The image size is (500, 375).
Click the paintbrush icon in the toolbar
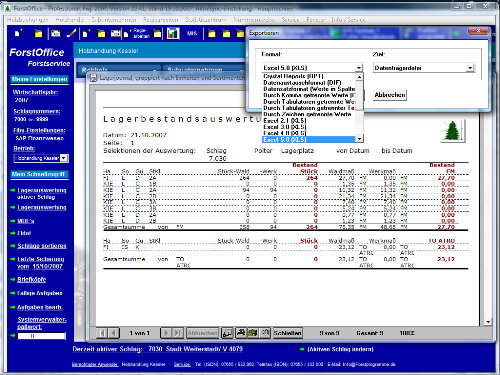point(71,33)
